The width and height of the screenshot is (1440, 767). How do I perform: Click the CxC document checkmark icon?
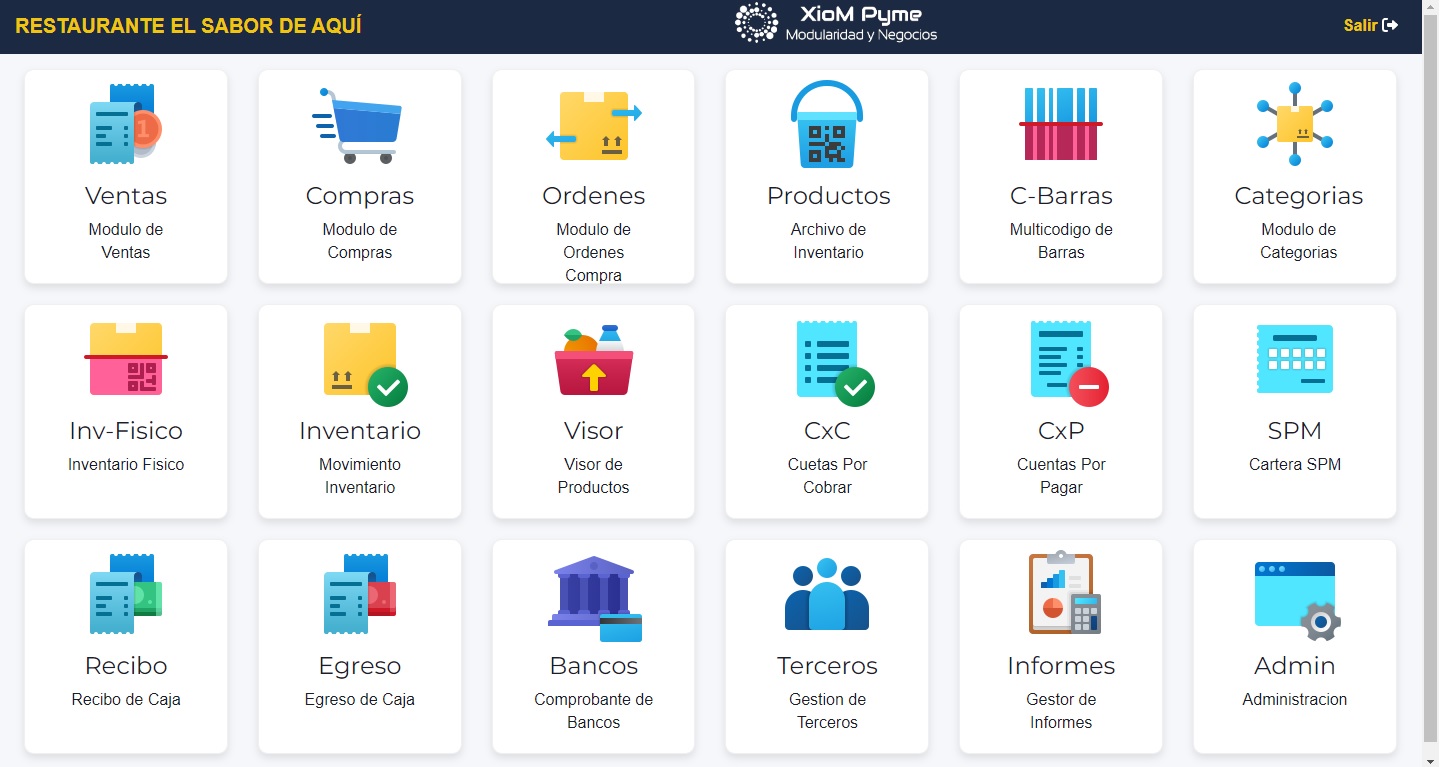tap(831, 362)
